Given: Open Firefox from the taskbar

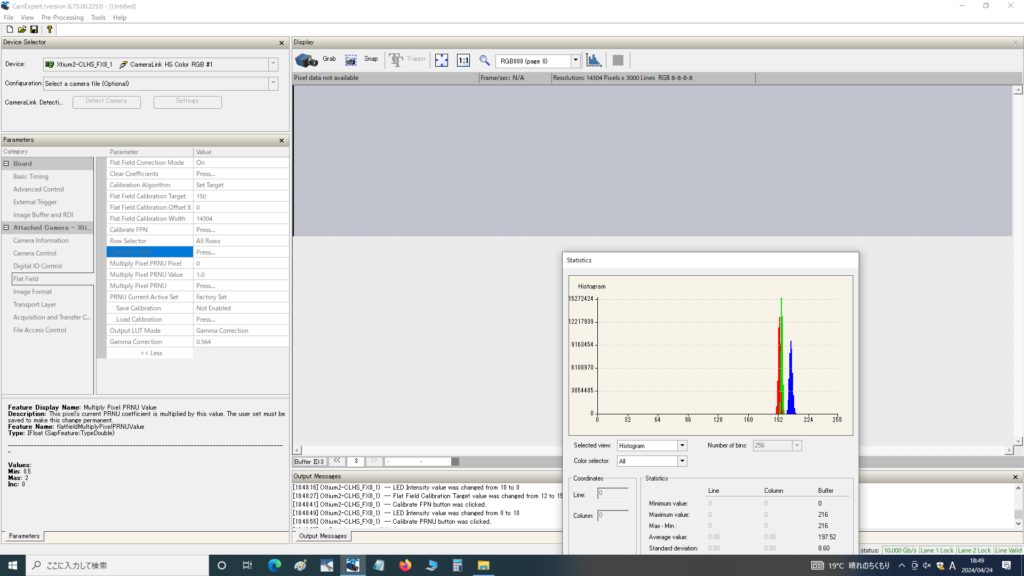Looking at the screenshot, I should point(405,566).
